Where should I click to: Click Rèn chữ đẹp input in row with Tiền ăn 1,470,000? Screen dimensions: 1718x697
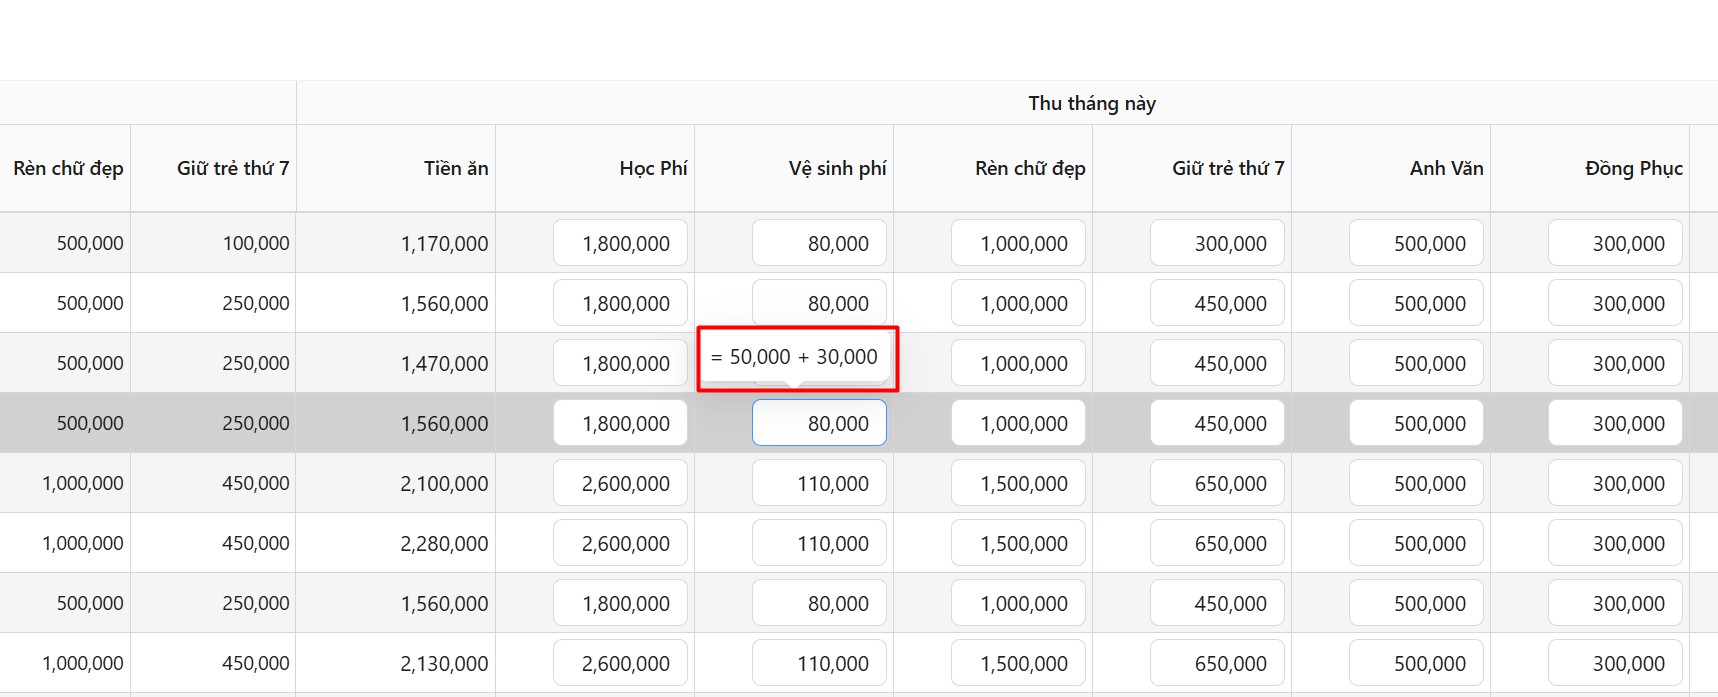point(1018,363)
